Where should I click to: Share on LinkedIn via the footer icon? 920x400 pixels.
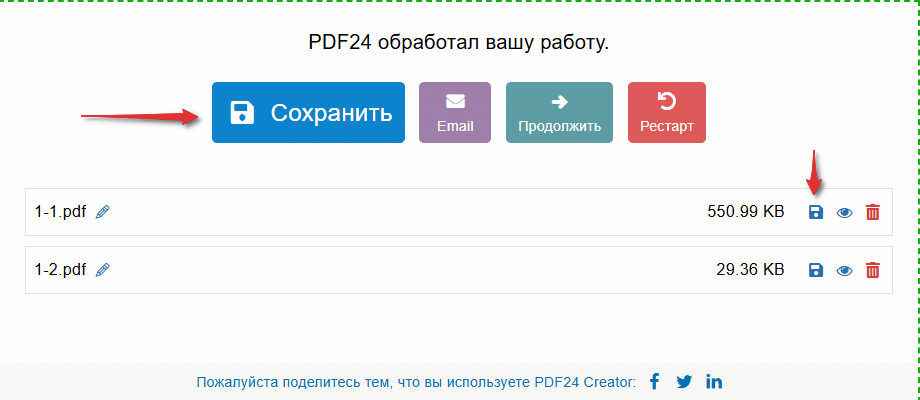point(714,382)
